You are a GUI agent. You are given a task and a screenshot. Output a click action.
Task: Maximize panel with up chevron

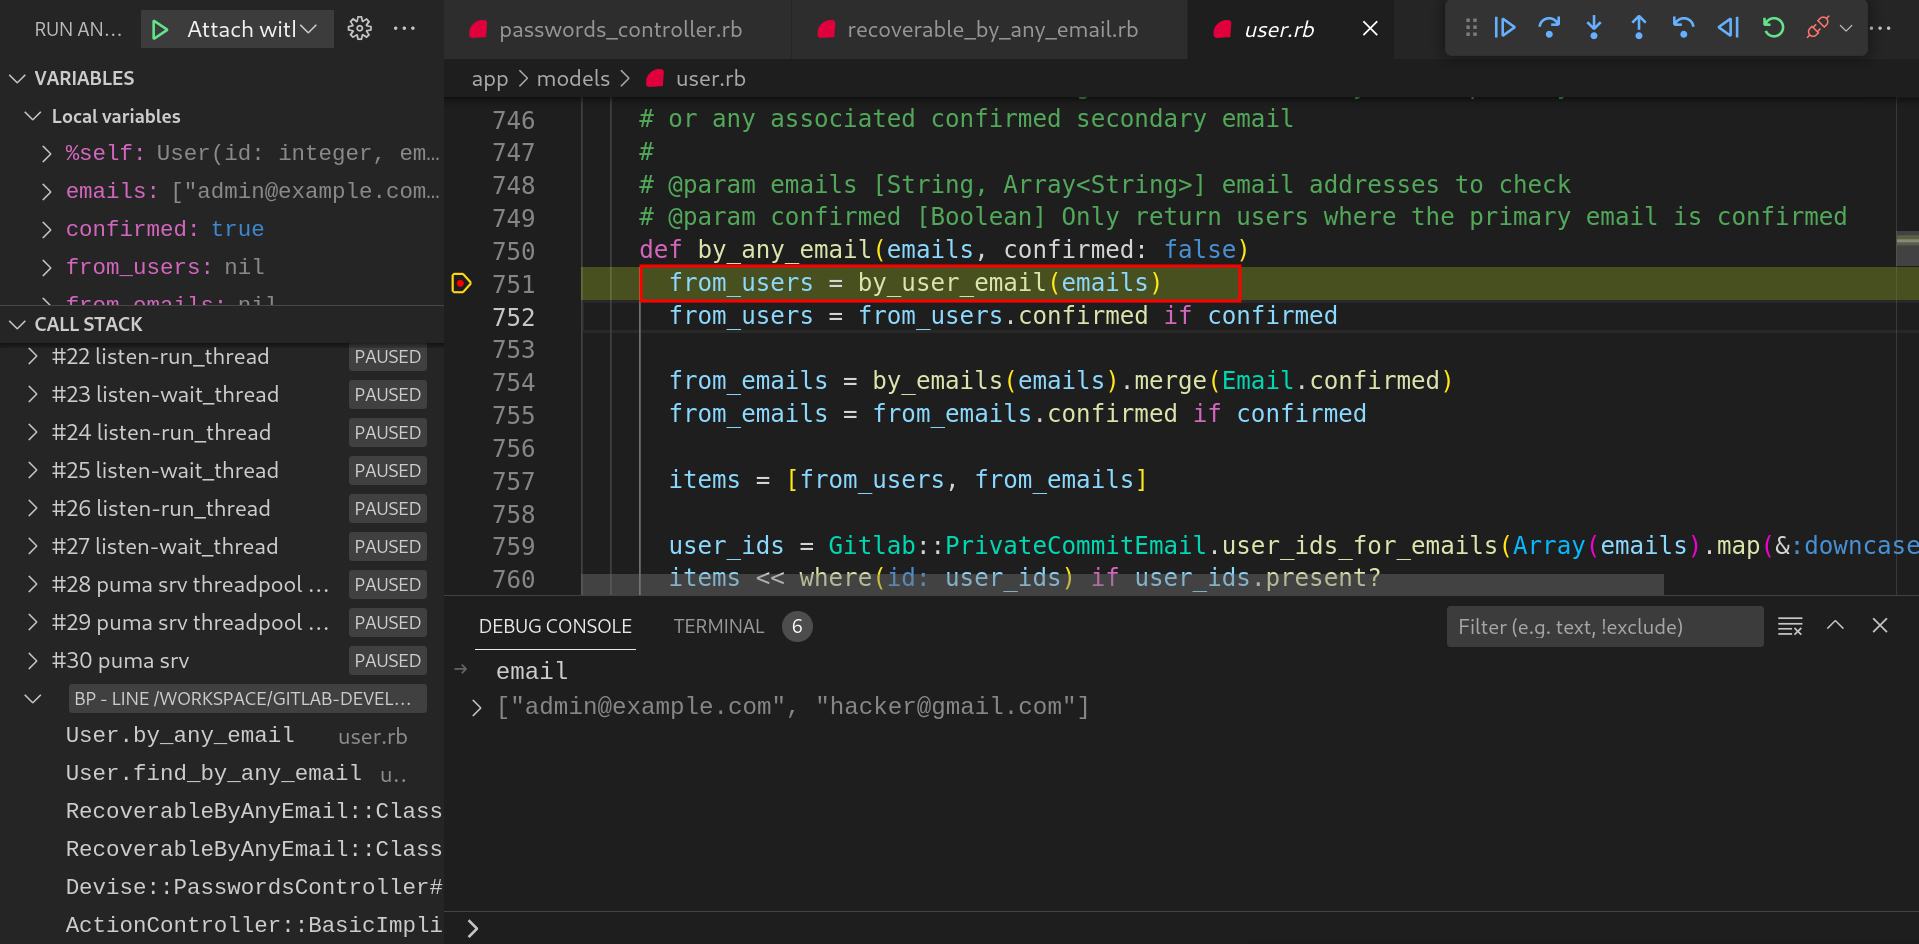tap(1835, 625)
